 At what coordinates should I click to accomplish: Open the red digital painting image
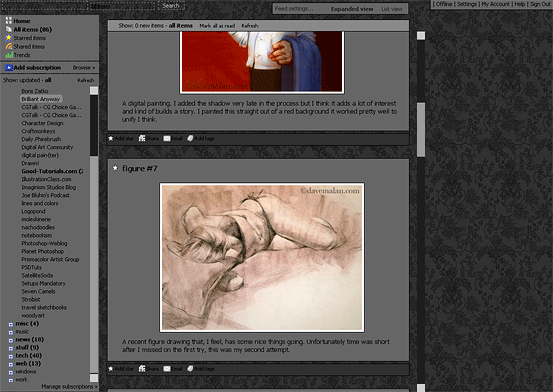(x=262, y=62)
